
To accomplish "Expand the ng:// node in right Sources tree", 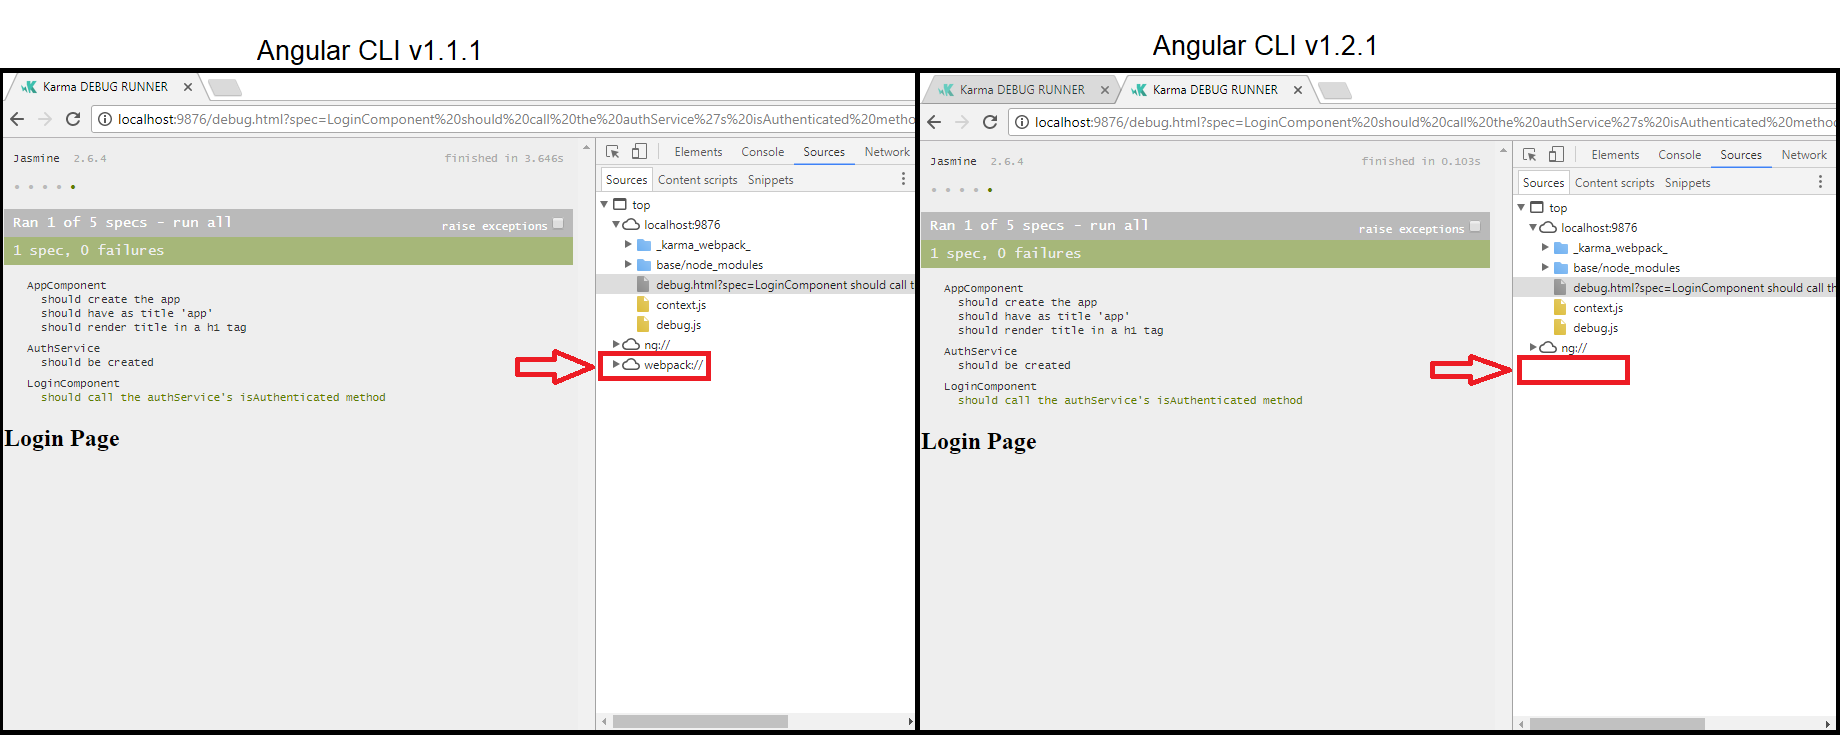I will (x=1533, y=347).
